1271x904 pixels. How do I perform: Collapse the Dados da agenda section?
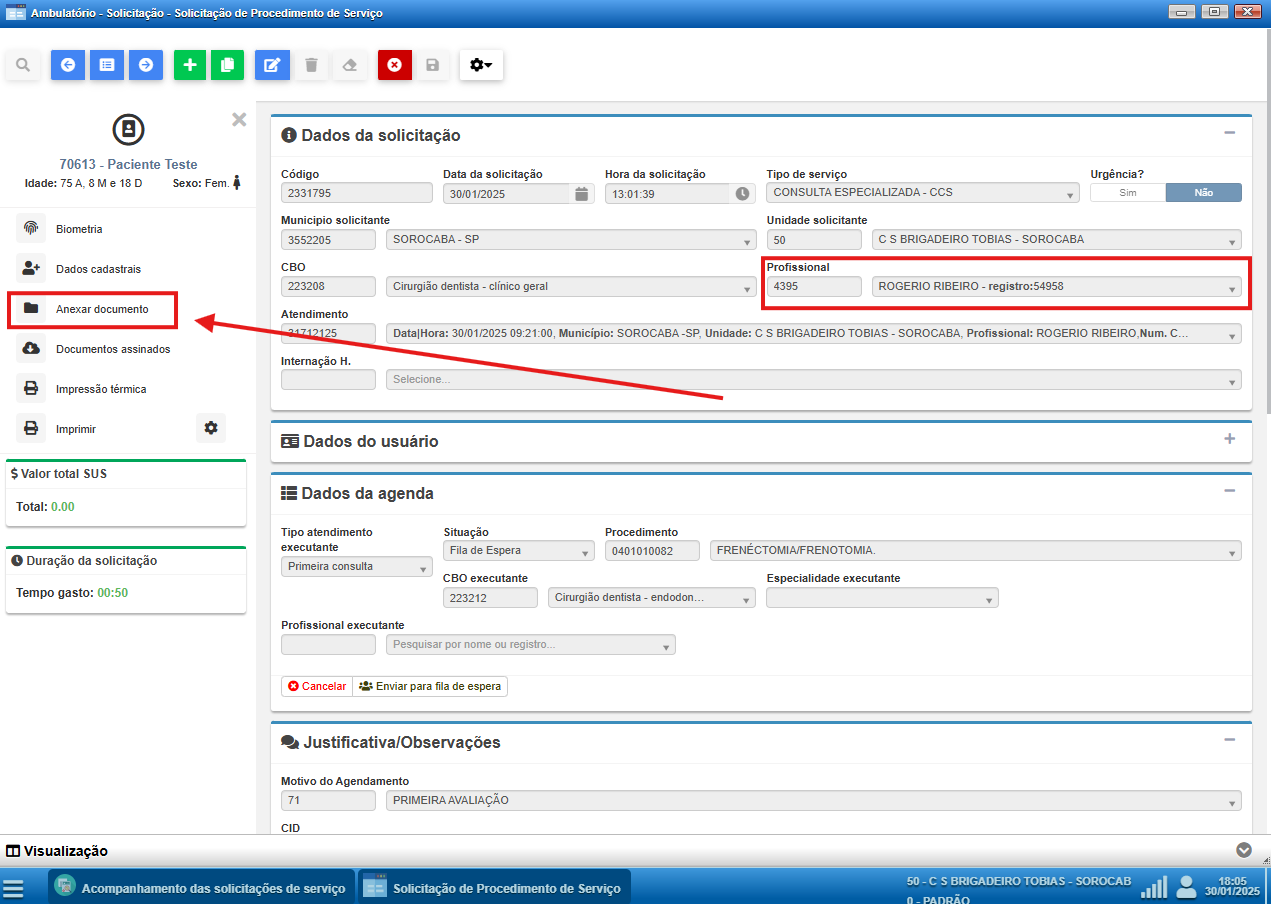pyautogui.click(x=1229, y=491)
